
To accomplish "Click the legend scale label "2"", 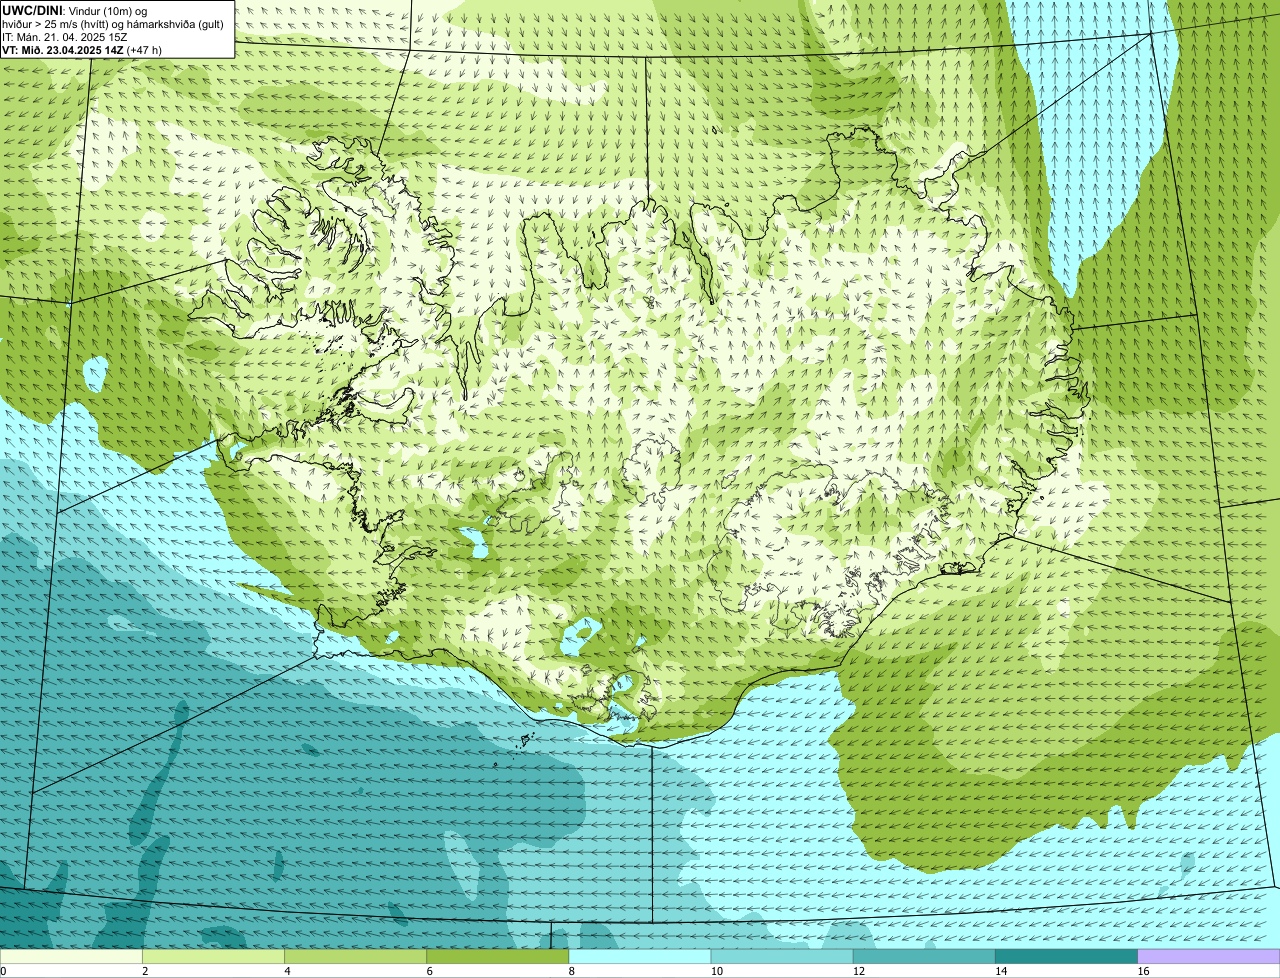I will [145, 971].
